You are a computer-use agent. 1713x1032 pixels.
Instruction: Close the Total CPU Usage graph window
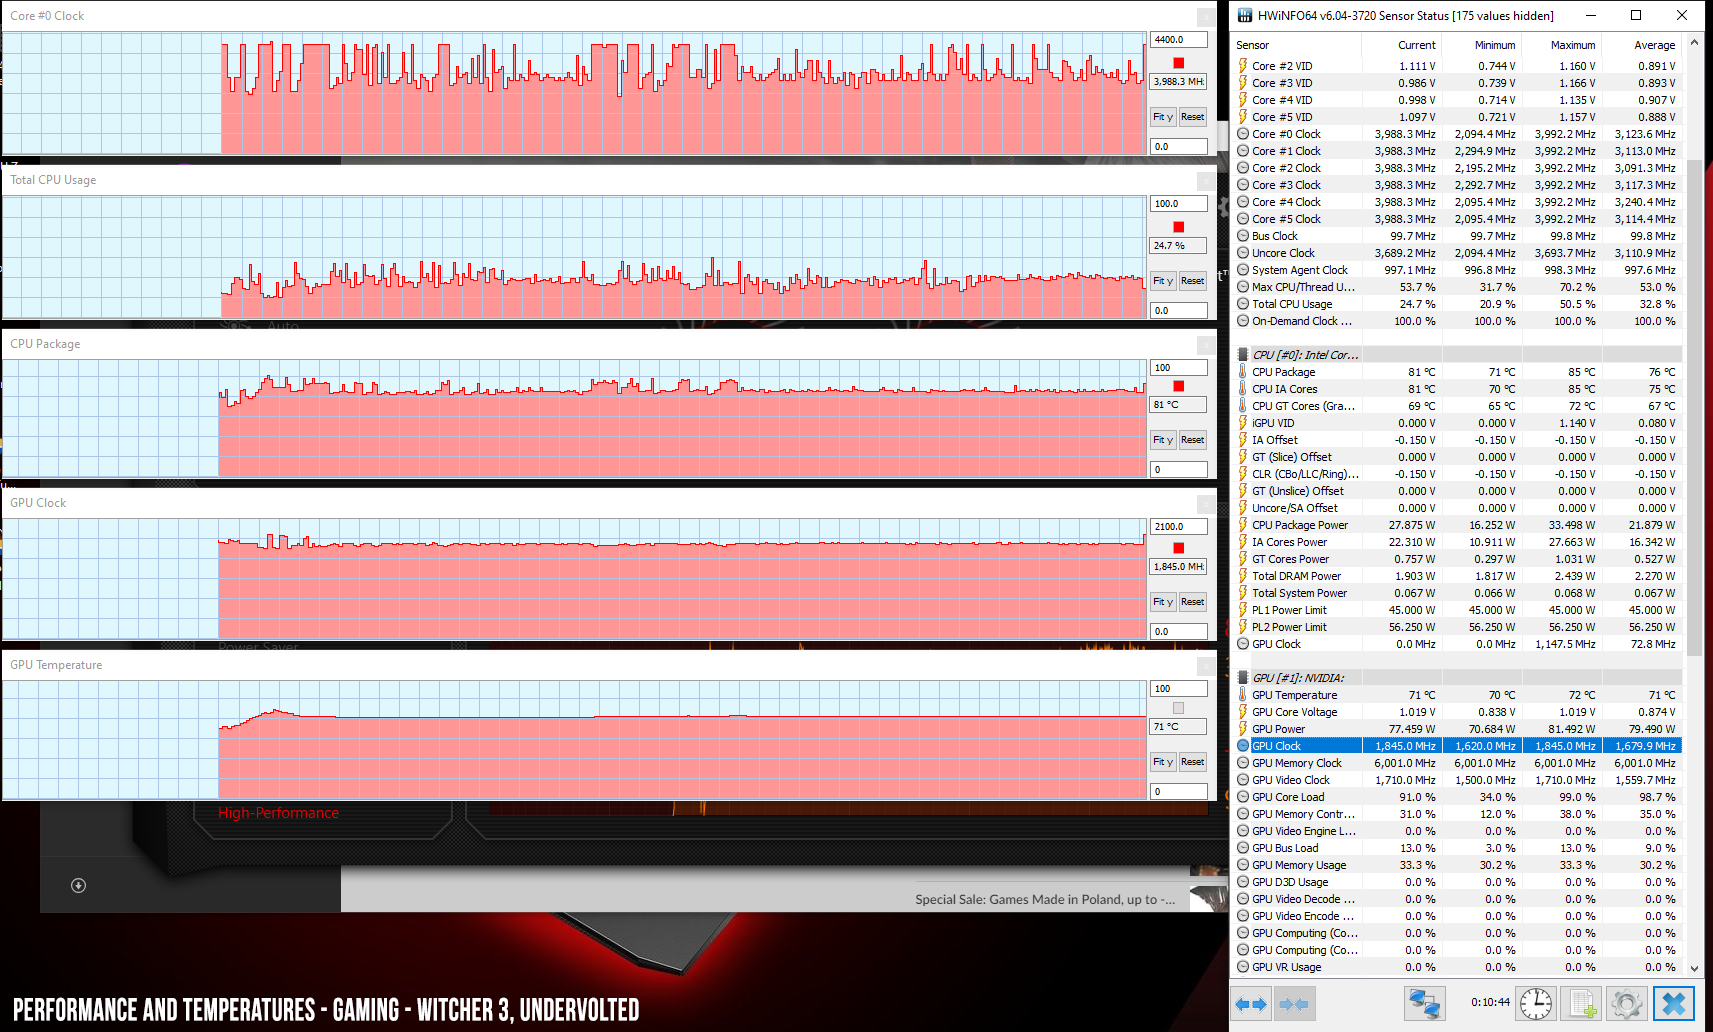1207,181
